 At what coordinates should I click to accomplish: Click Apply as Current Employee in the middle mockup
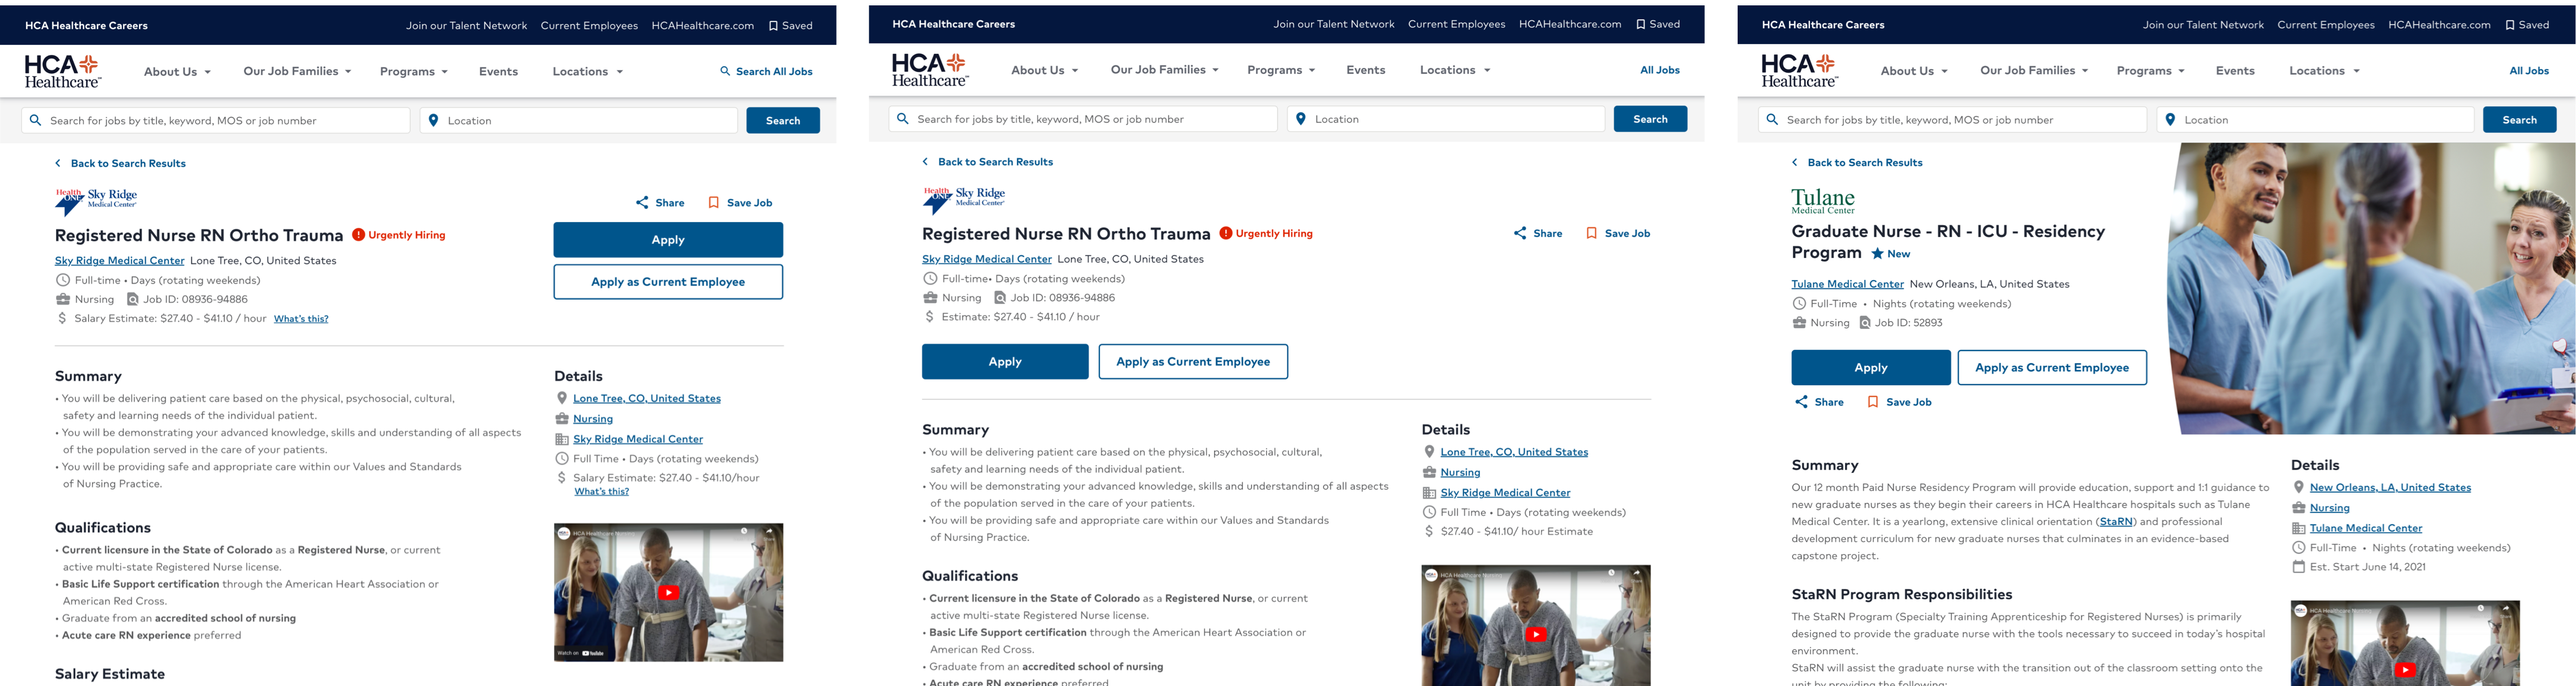(x=1193, y=362)
